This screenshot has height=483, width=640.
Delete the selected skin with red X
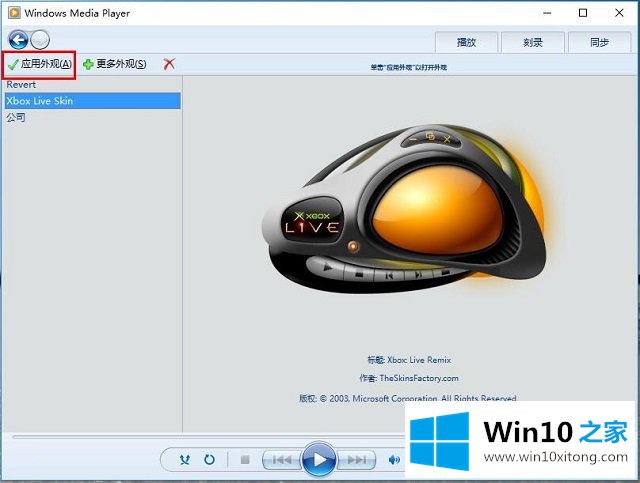coord(169,64)
